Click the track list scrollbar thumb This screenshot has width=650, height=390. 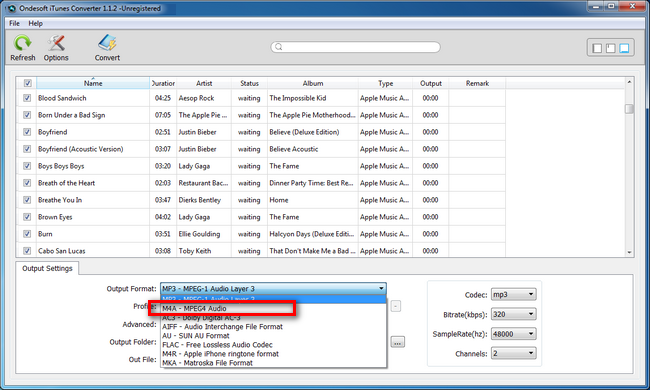coord(629,109)
